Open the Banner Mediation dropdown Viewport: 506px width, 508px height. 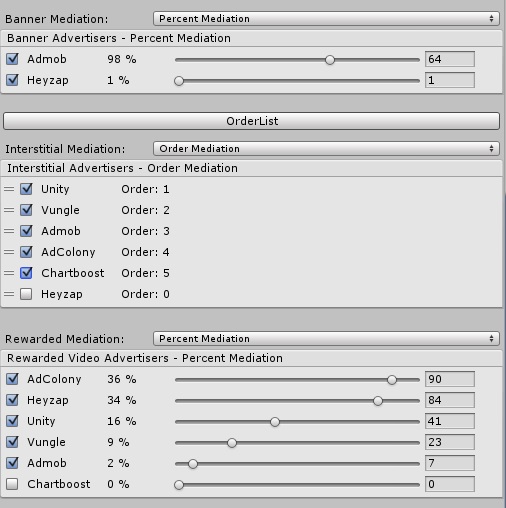[326, 19]
